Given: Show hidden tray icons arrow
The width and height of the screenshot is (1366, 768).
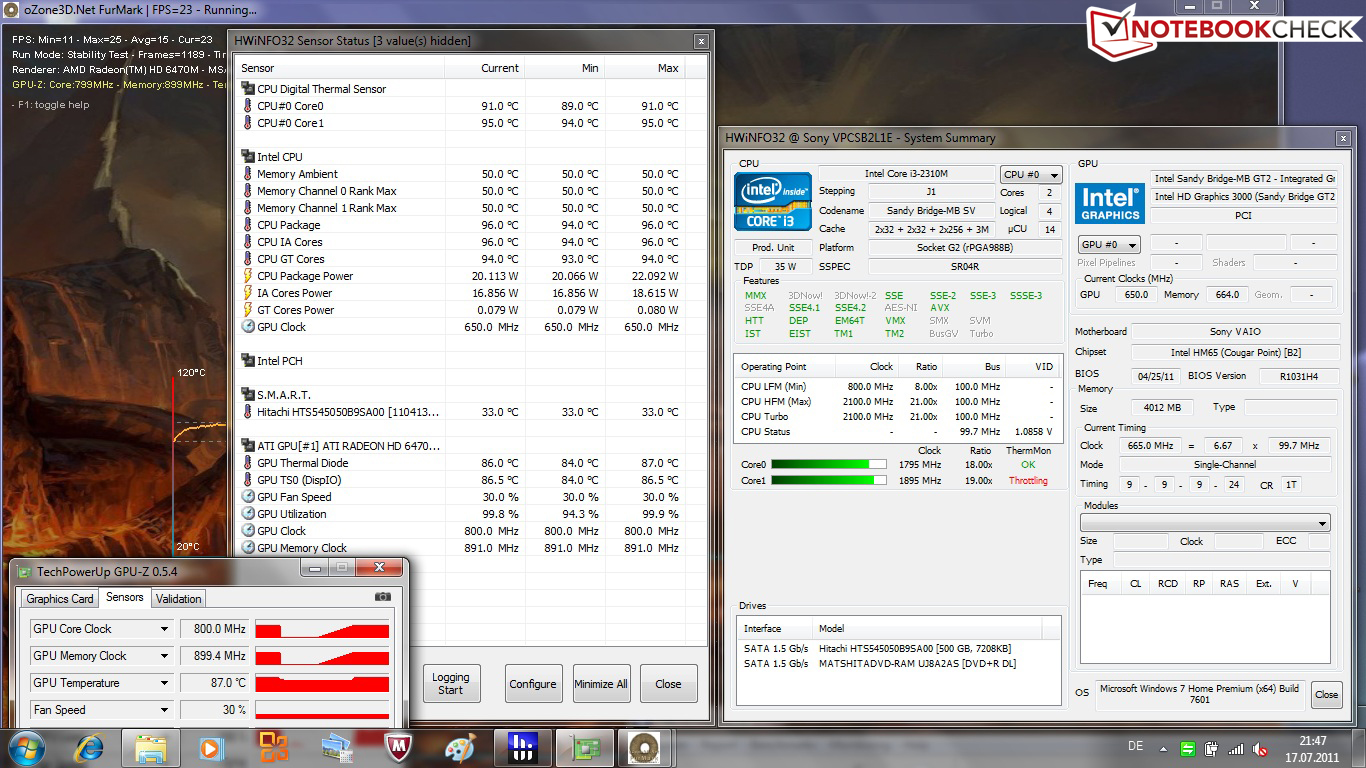Looking at the screenshot, I should (1162, 749).
